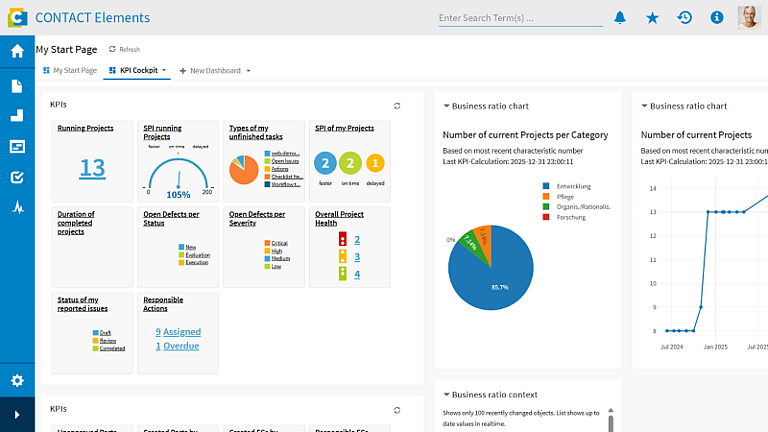Open Responsible Actions title
Screen dimensions: 768x432
pyautogui.click(x=163, y=304)
